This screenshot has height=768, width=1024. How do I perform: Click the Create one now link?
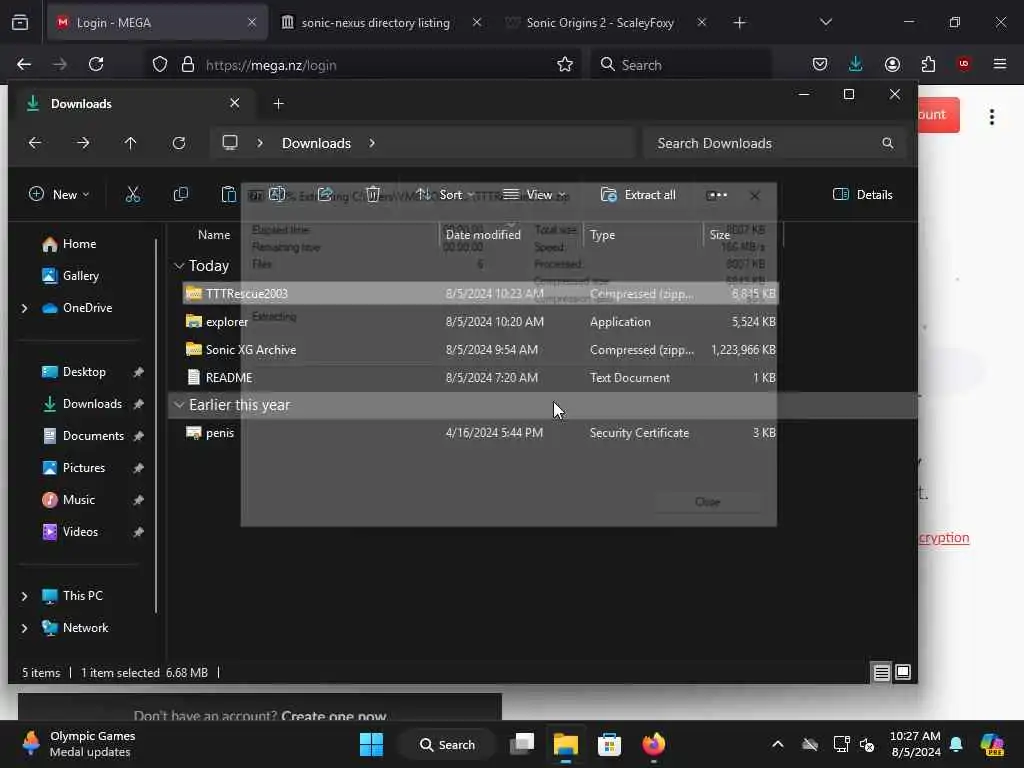[334, 716]
